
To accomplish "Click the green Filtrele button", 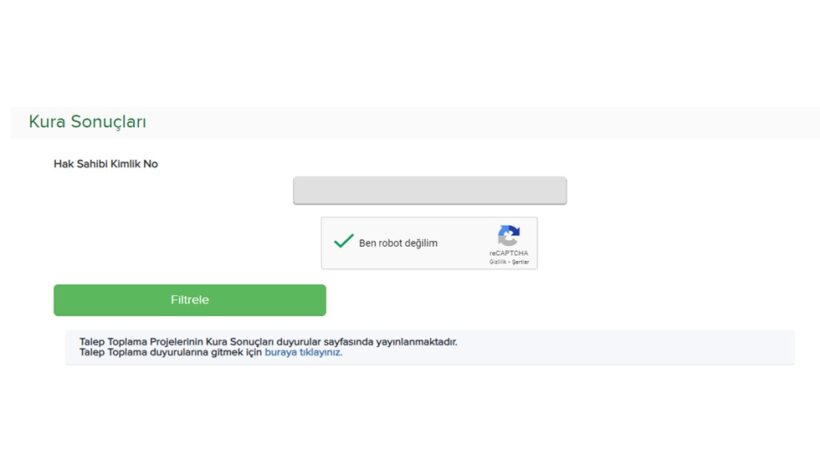I will click(x=190, y=300).
